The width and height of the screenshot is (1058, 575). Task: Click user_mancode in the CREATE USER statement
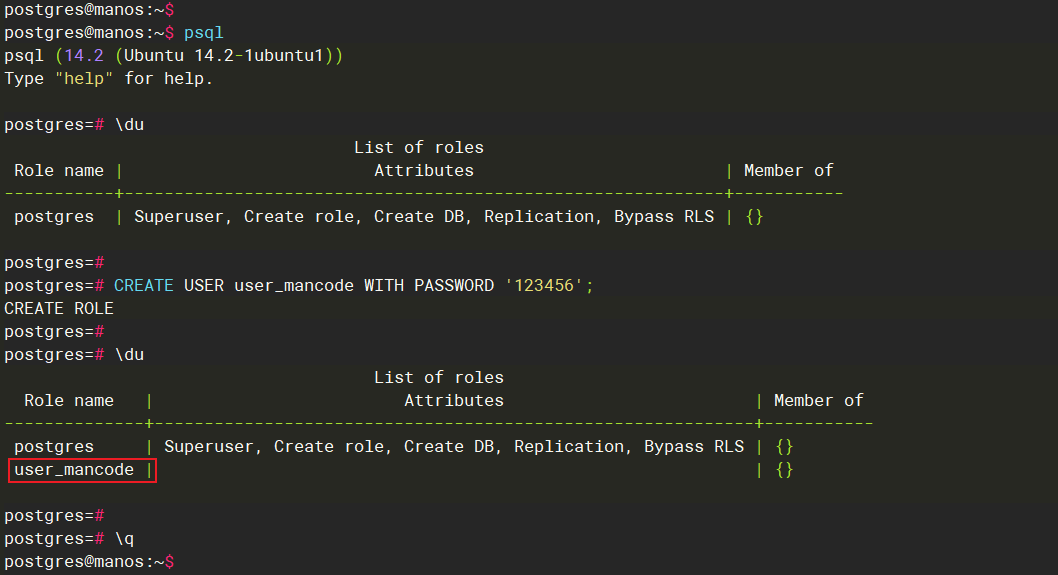293,285
